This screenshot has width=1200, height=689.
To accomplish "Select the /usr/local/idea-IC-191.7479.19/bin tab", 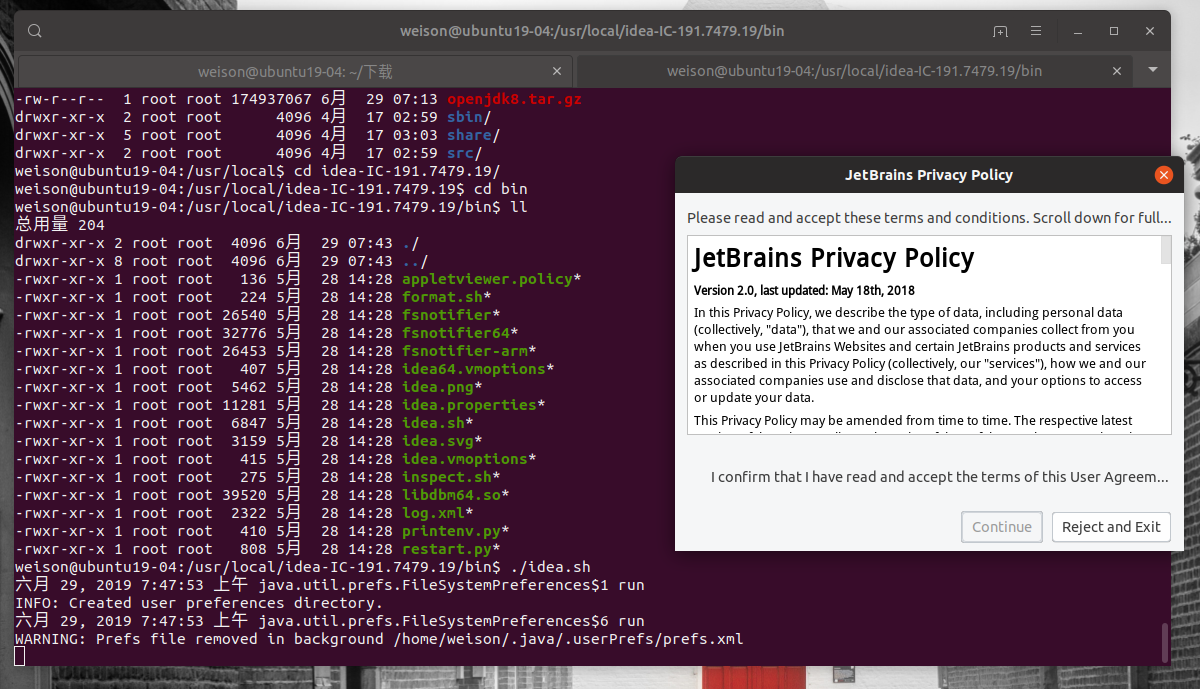I will pos(855,71).
